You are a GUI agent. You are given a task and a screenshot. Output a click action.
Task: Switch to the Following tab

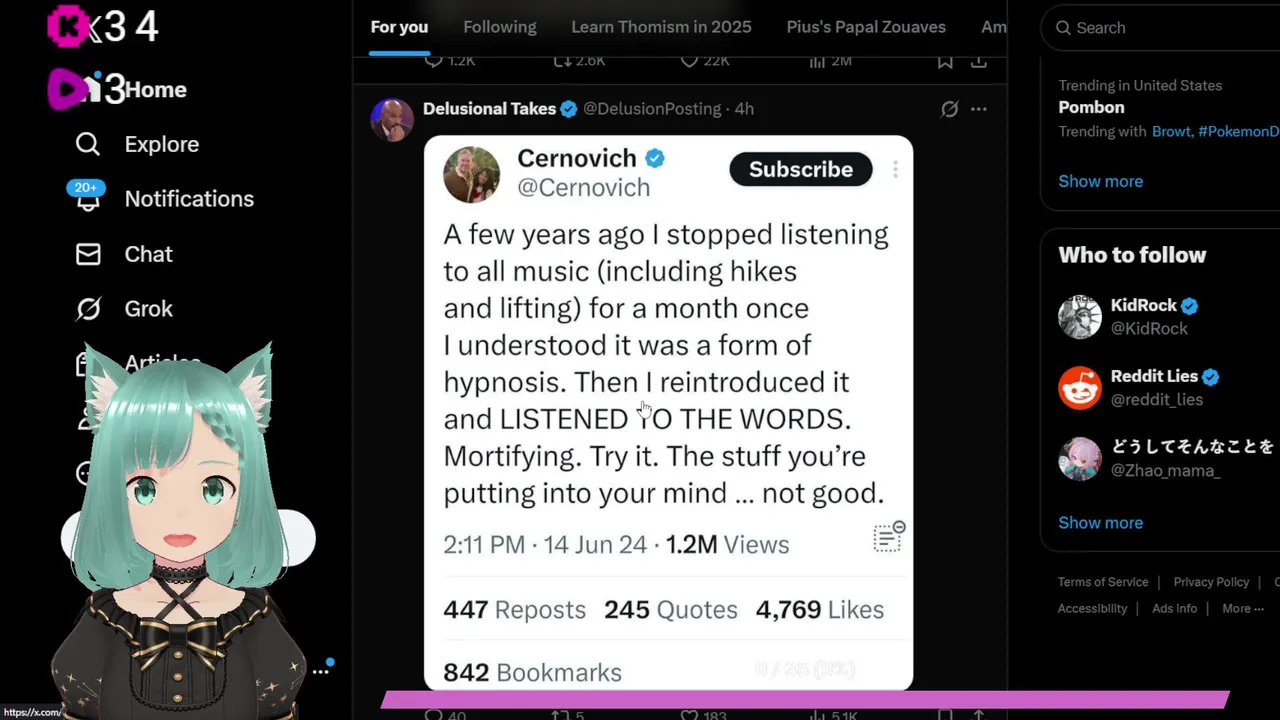pos(500,27)
